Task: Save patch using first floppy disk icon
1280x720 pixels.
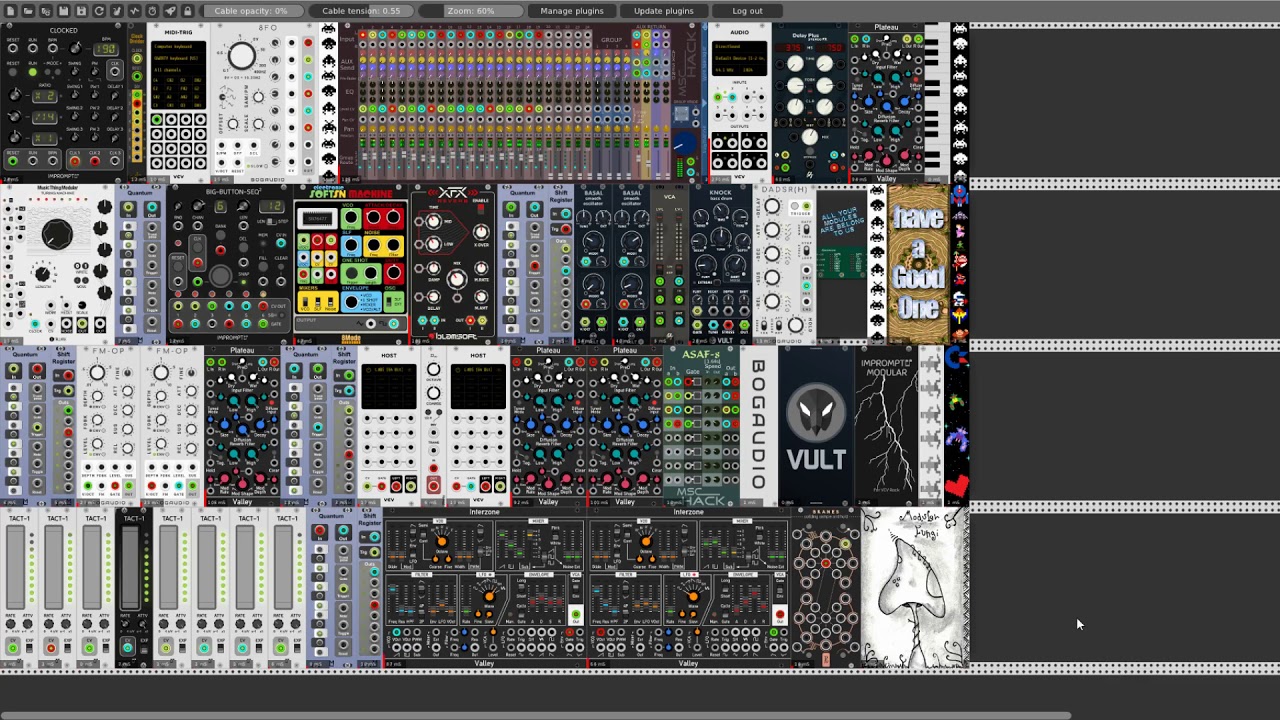Action: coord(63,11)
